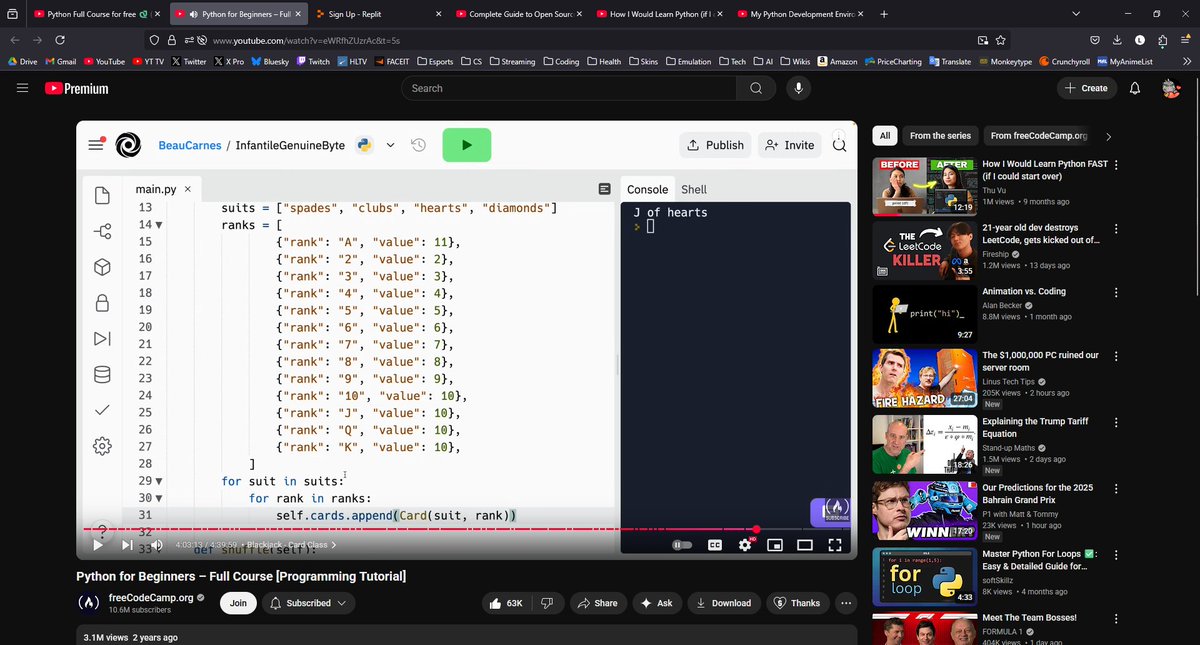Open more actions ellipsis below video
The height and width of the screenshot is (645, 1200).
(846, 603)
